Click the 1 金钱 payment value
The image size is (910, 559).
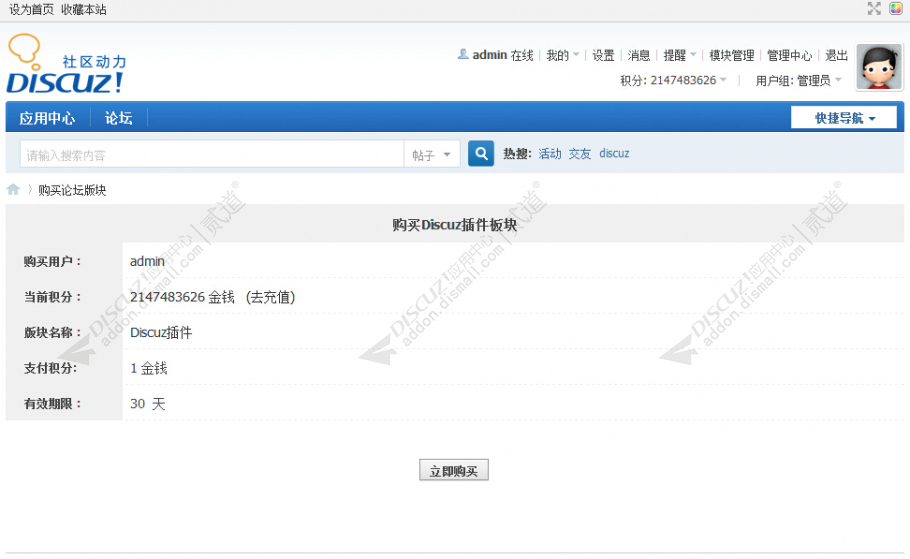(149, 368)
